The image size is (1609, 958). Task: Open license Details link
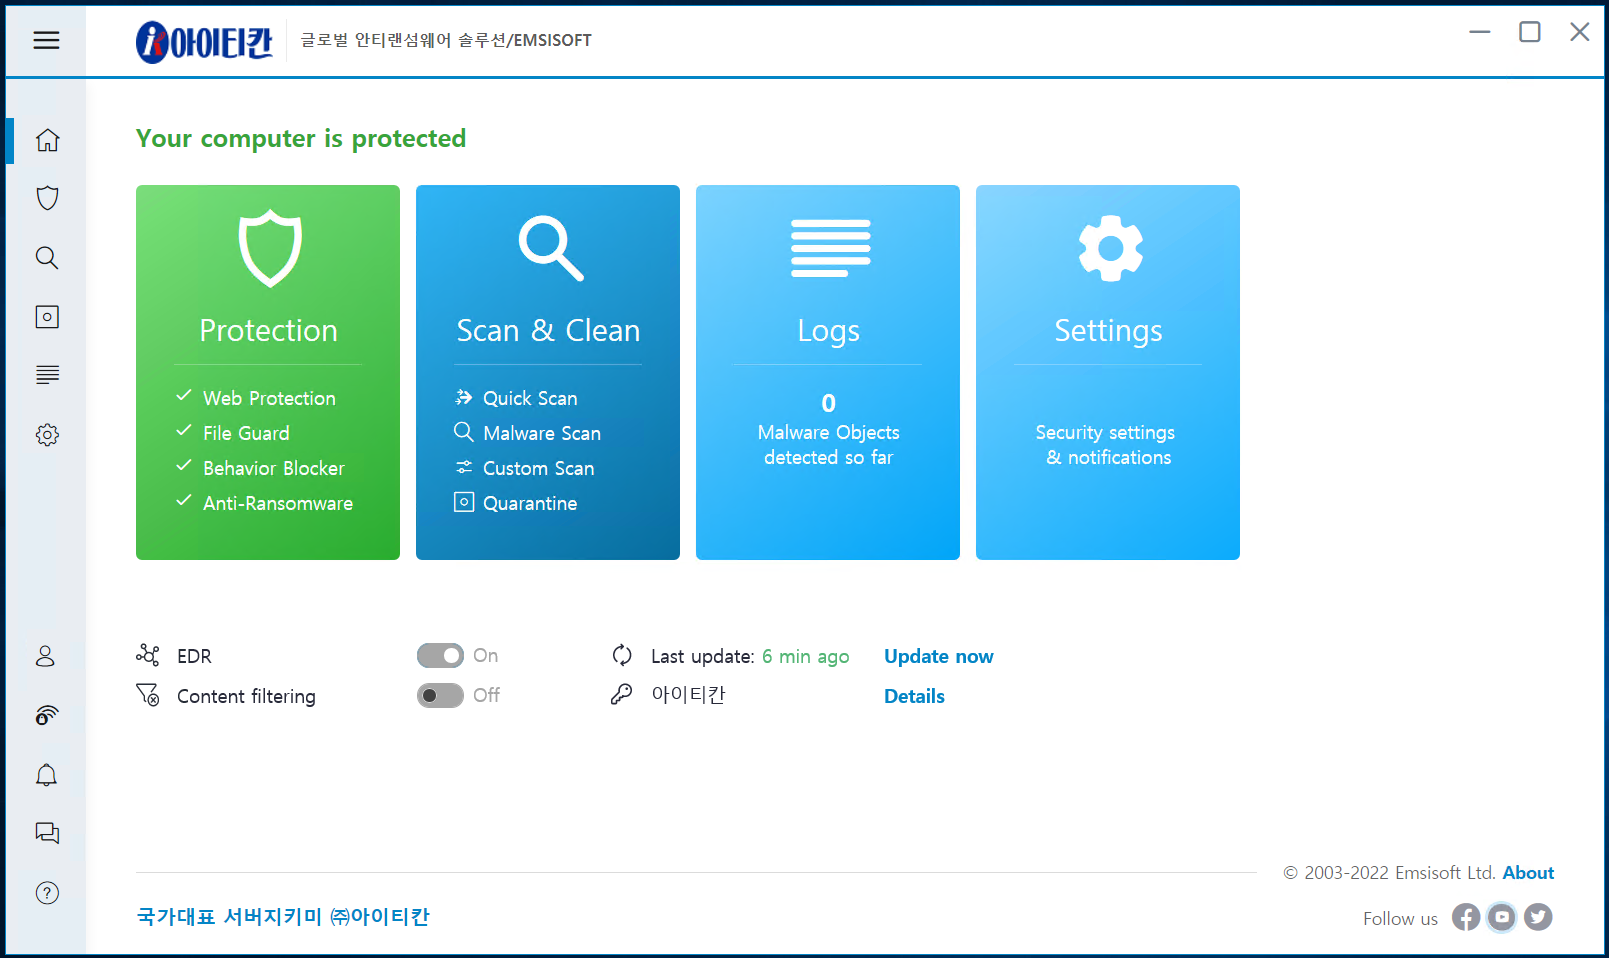coord(914,696)
